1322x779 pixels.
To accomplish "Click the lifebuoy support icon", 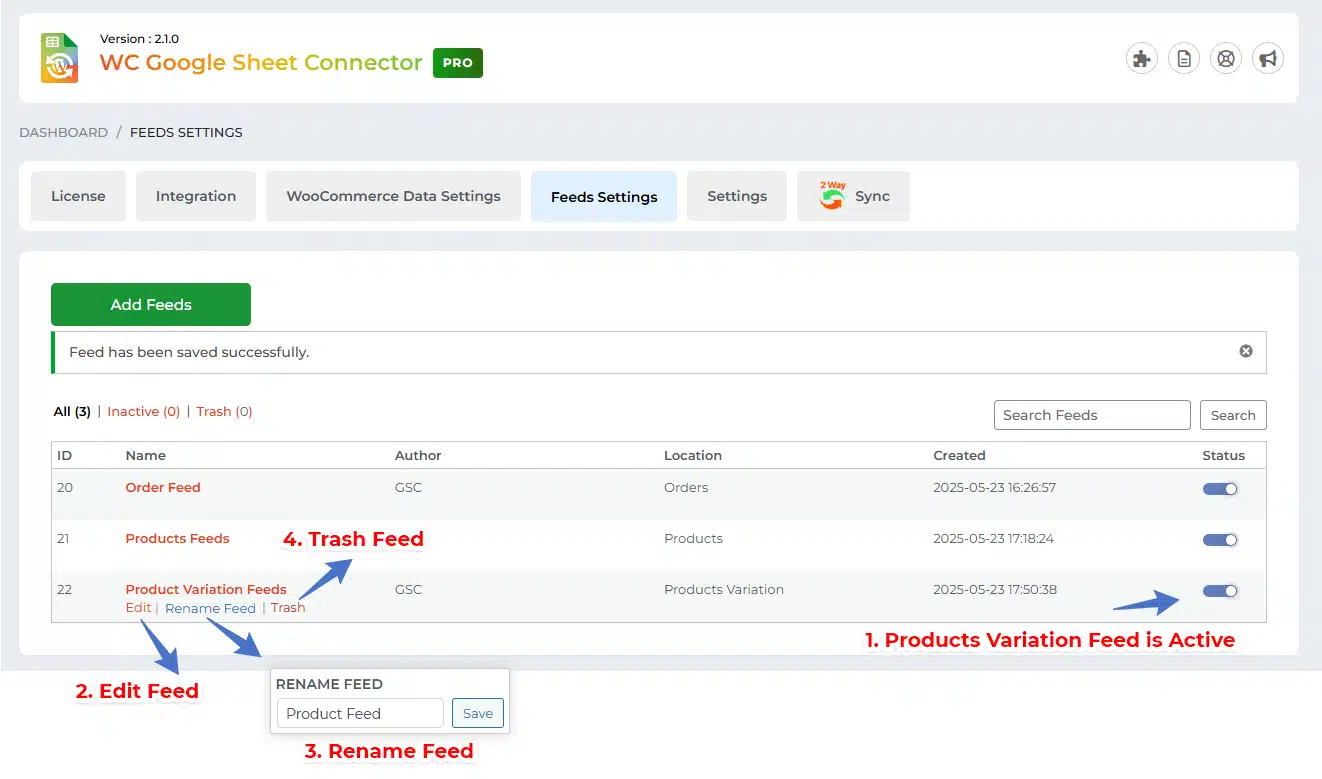I will click(1225, 59).
